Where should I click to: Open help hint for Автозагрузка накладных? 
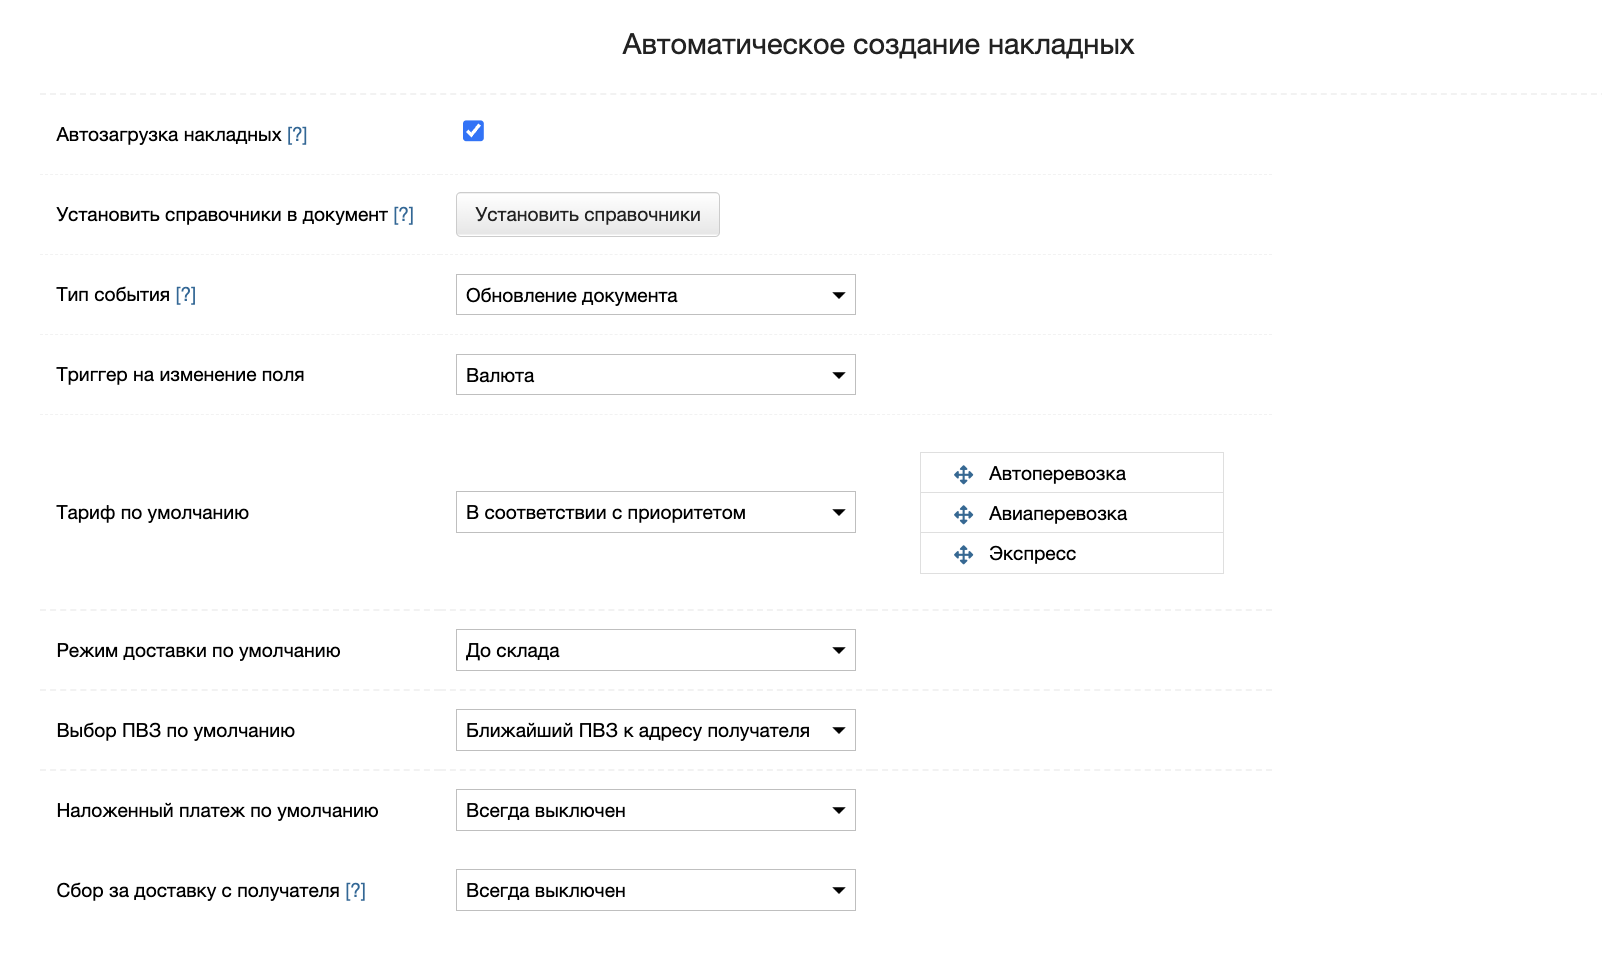coord(297,135)
